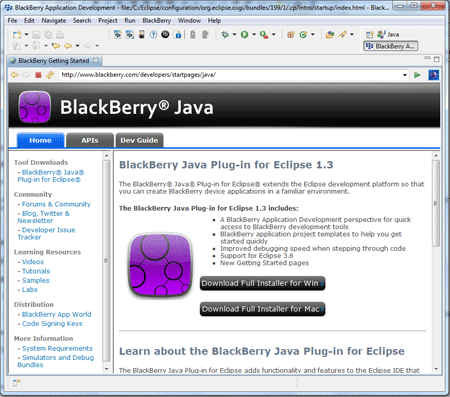This screenshot has width=450, height=397.
Task: Expand the Run dropdown arrow
Action: click(254, 34)
